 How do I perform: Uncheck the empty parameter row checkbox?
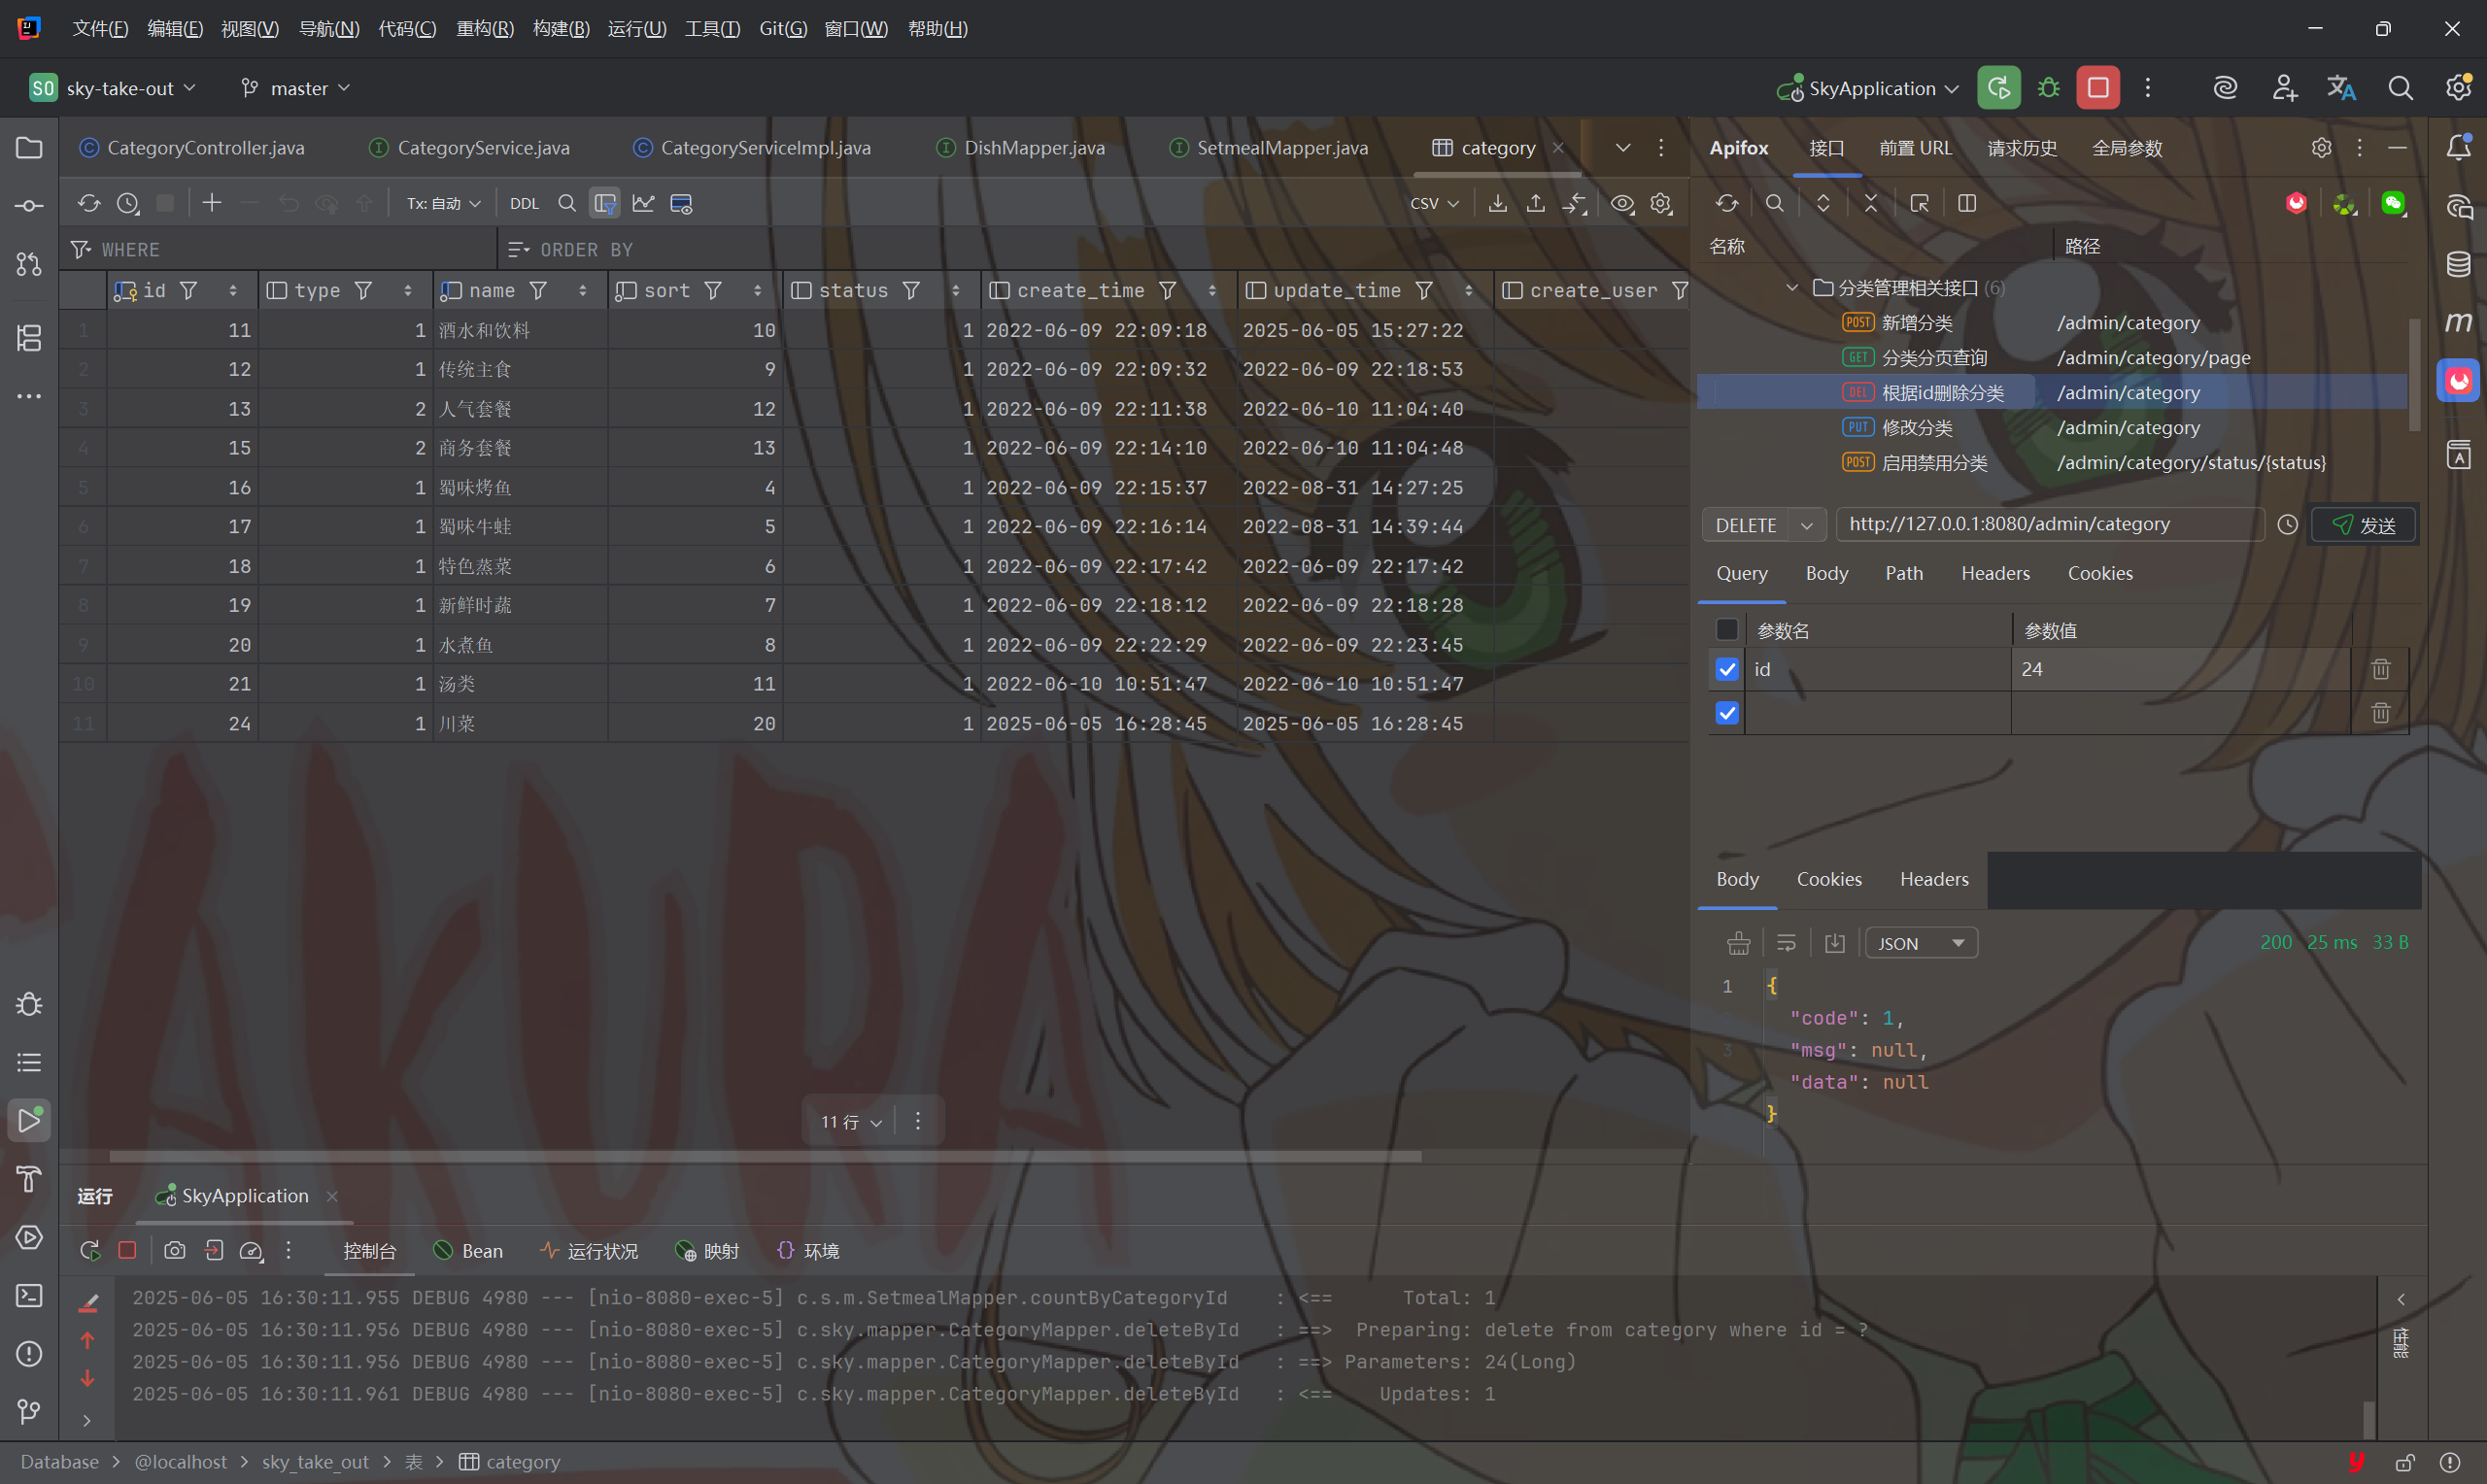(x=1727, y=713)
